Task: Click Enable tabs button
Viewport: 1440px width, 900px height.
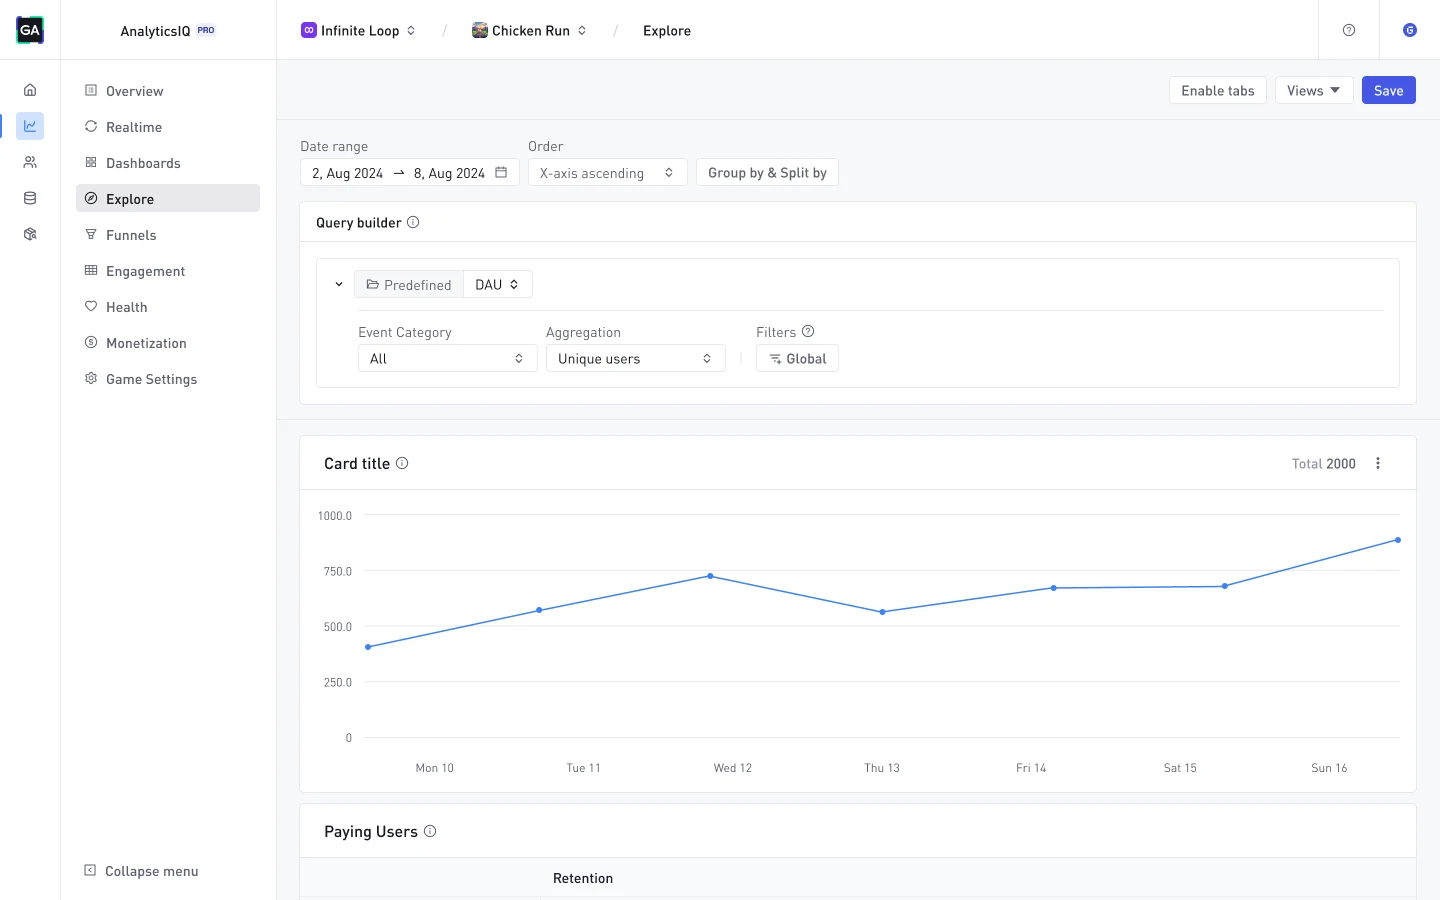Action: pyautogui.click(x=1218, y=90)
